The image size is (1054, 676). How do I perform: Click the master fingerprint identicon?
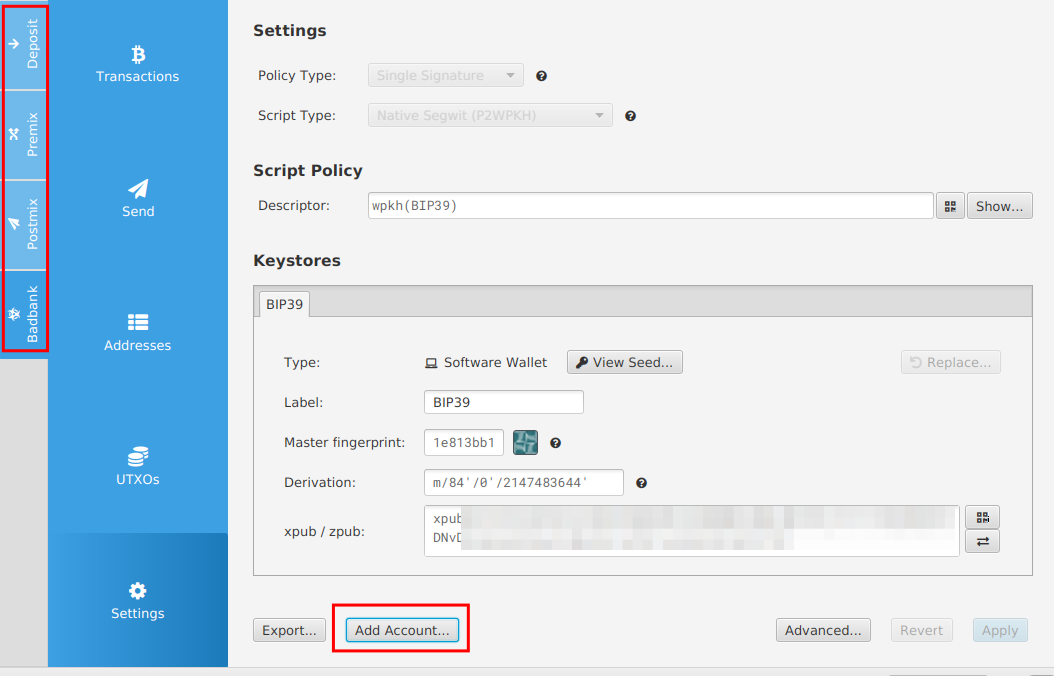[526, 442]
